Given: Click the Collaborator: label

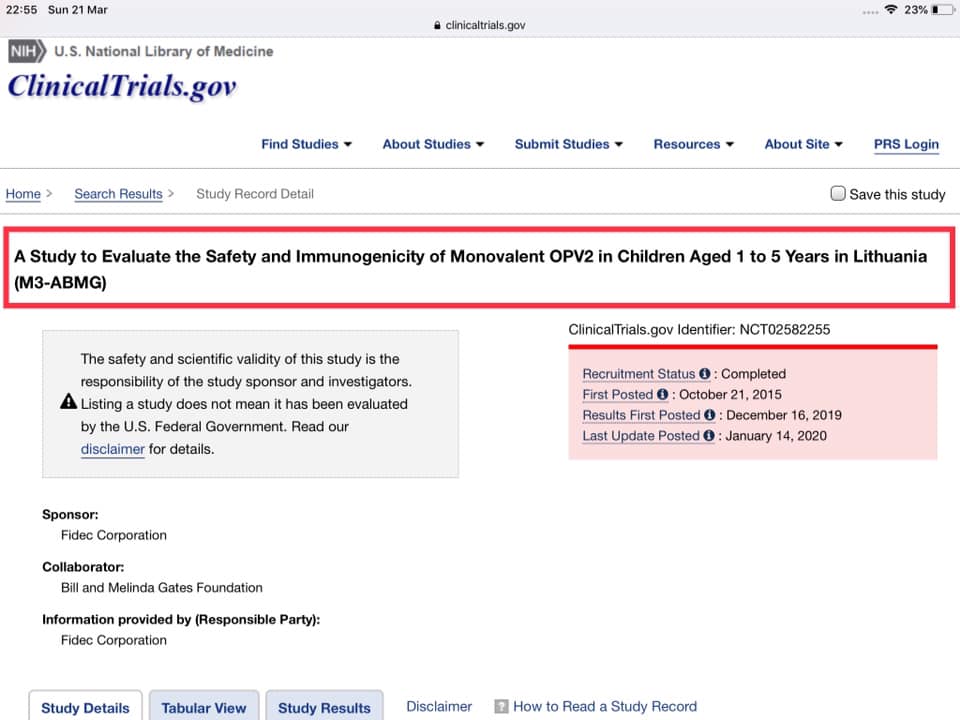Looking at the screenshot, I should point(83,567).
